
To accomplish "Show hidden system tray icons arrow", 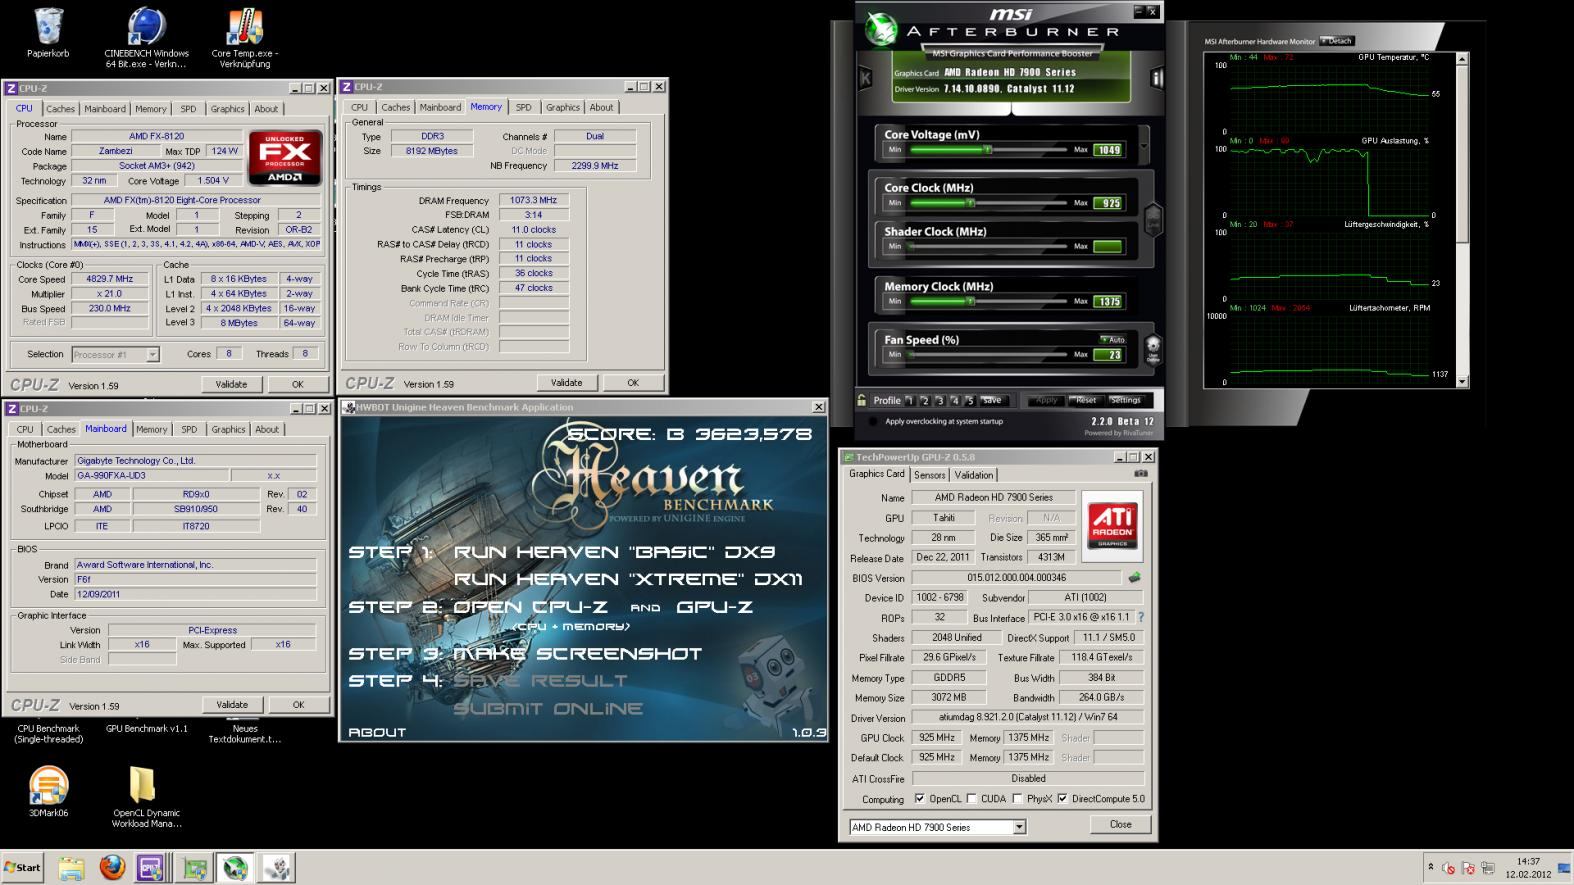I will pyautogui.click(x=1430, y=867).
